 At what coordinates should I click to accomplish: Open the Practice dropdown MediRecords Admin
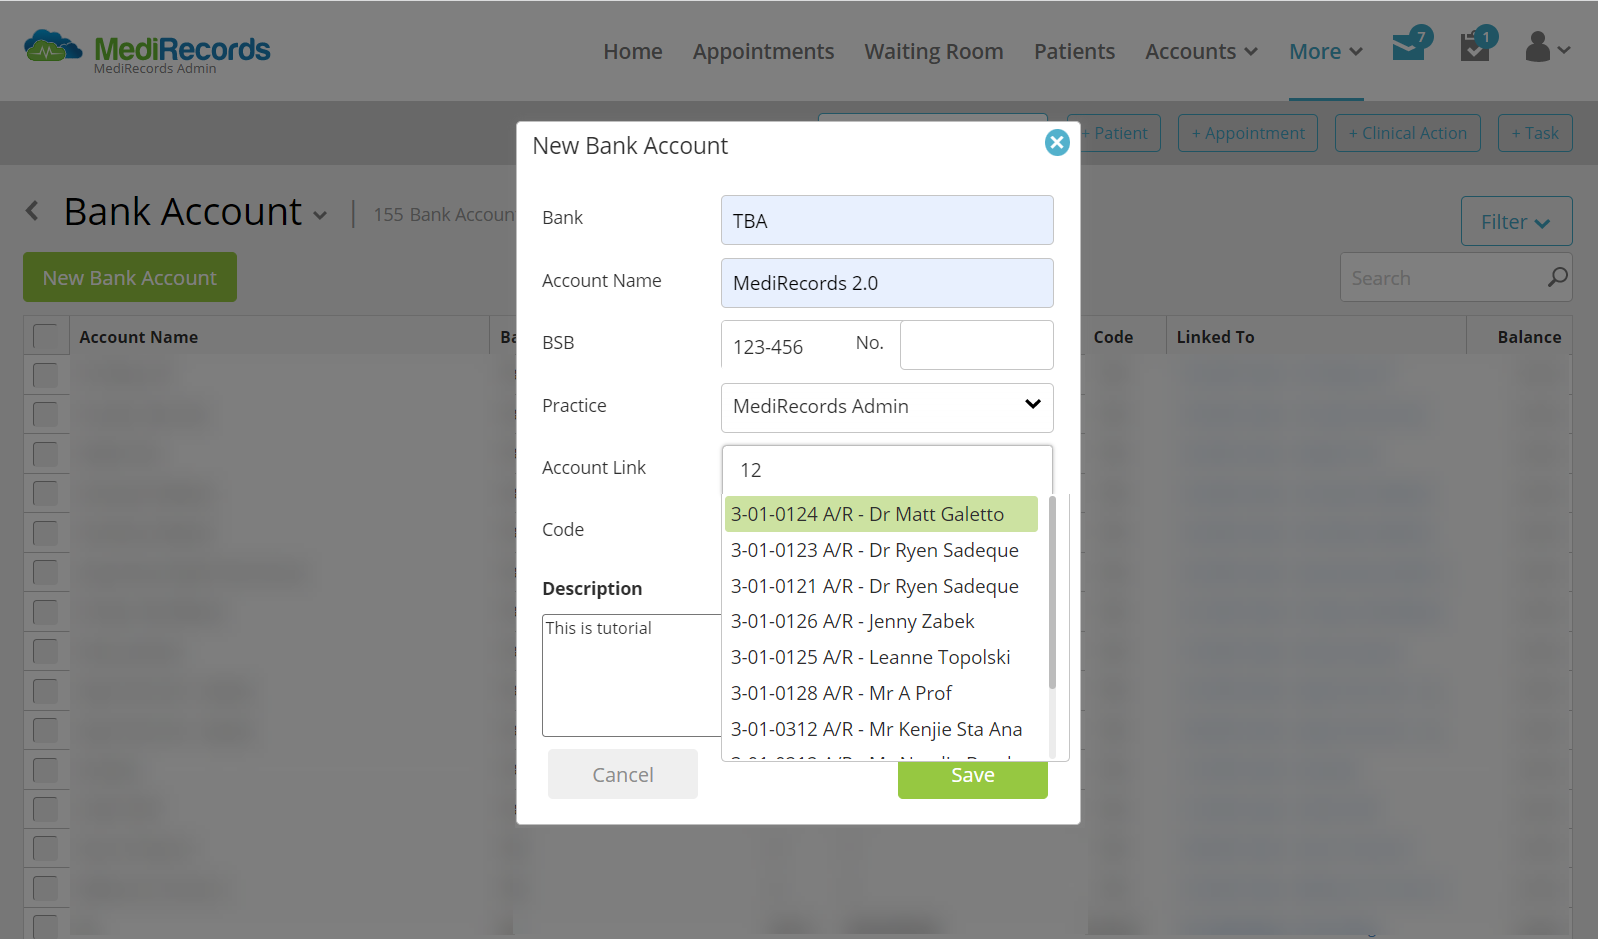click(x=887, y=407)
